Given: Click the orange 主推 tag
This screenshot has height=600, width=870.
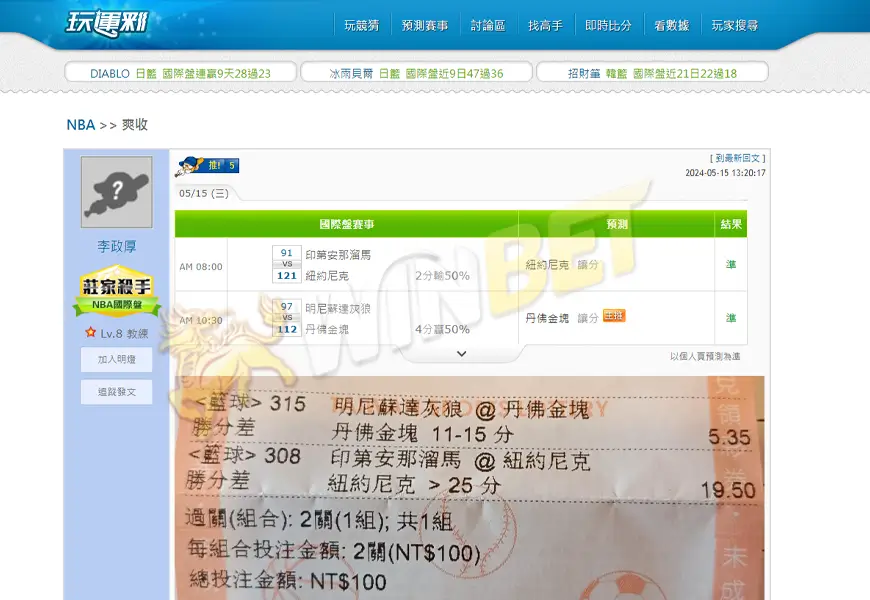Looking at the screenshot, I should pos(614,316).
